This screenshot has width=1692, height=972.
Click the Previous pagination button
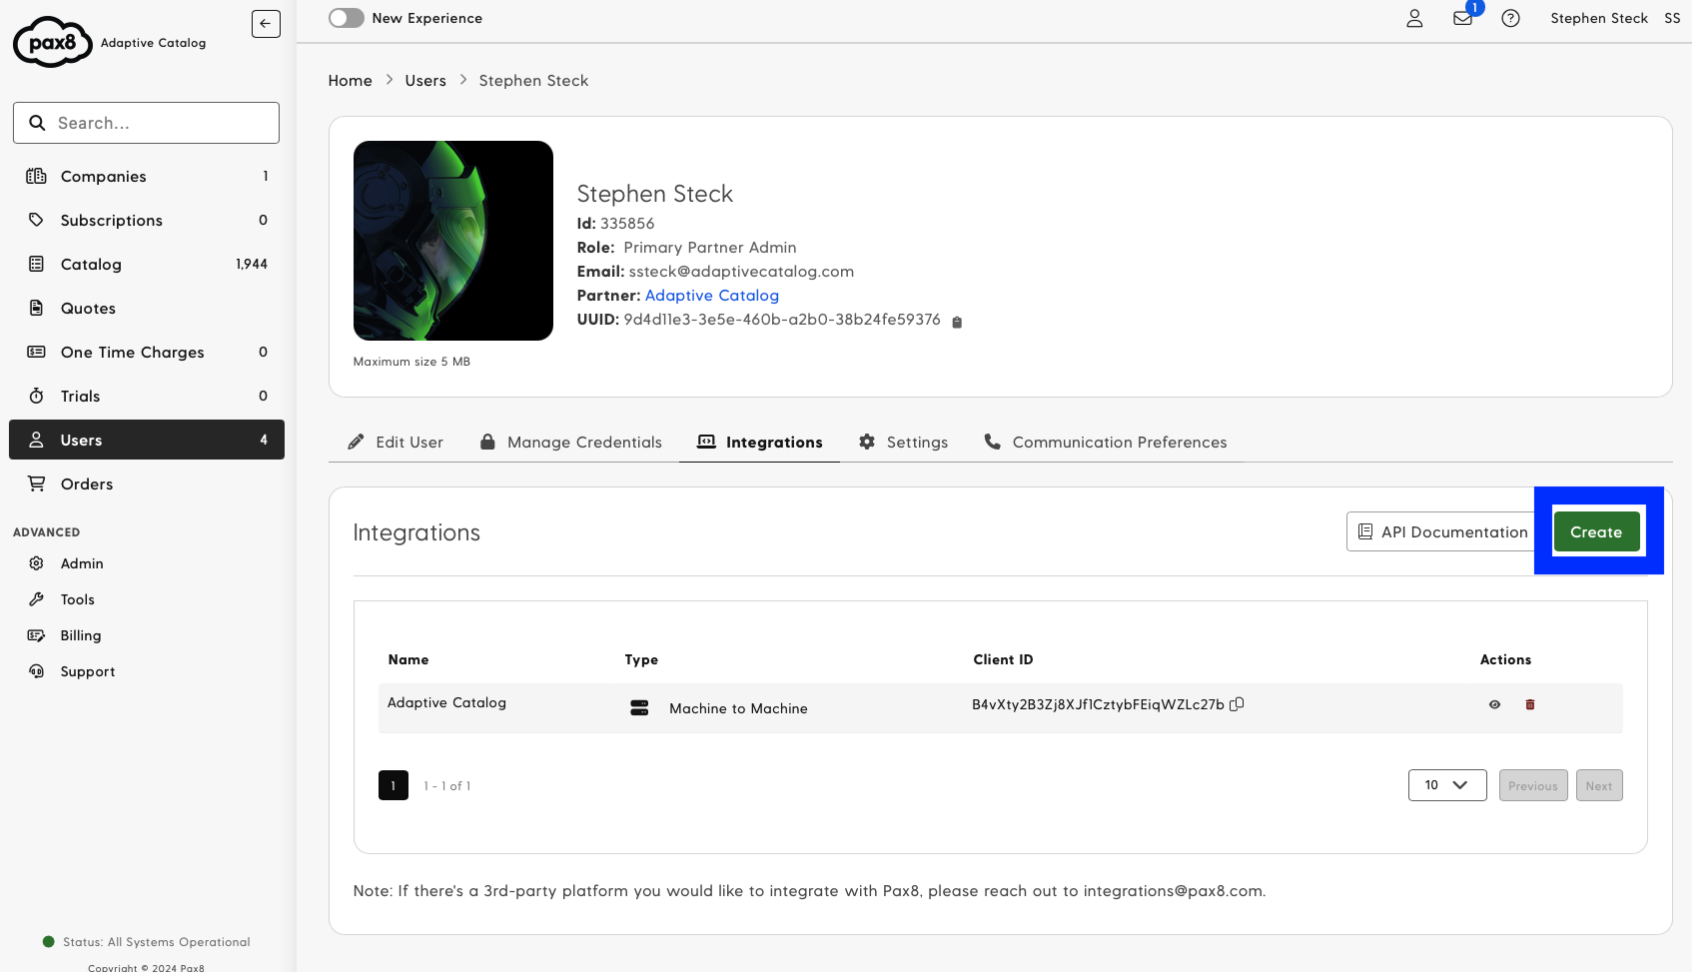click(x=1533, y=786)
